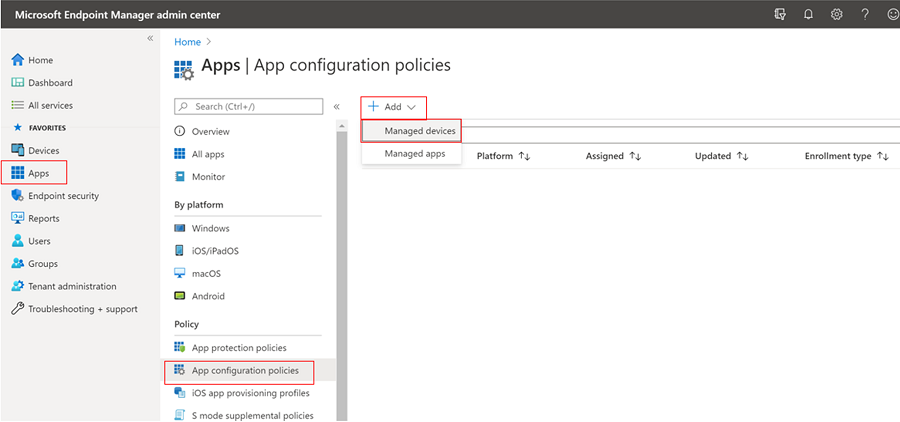Expand the Add dropdown button
Viewport: 900px width, 422px height.
click(393, 107)
